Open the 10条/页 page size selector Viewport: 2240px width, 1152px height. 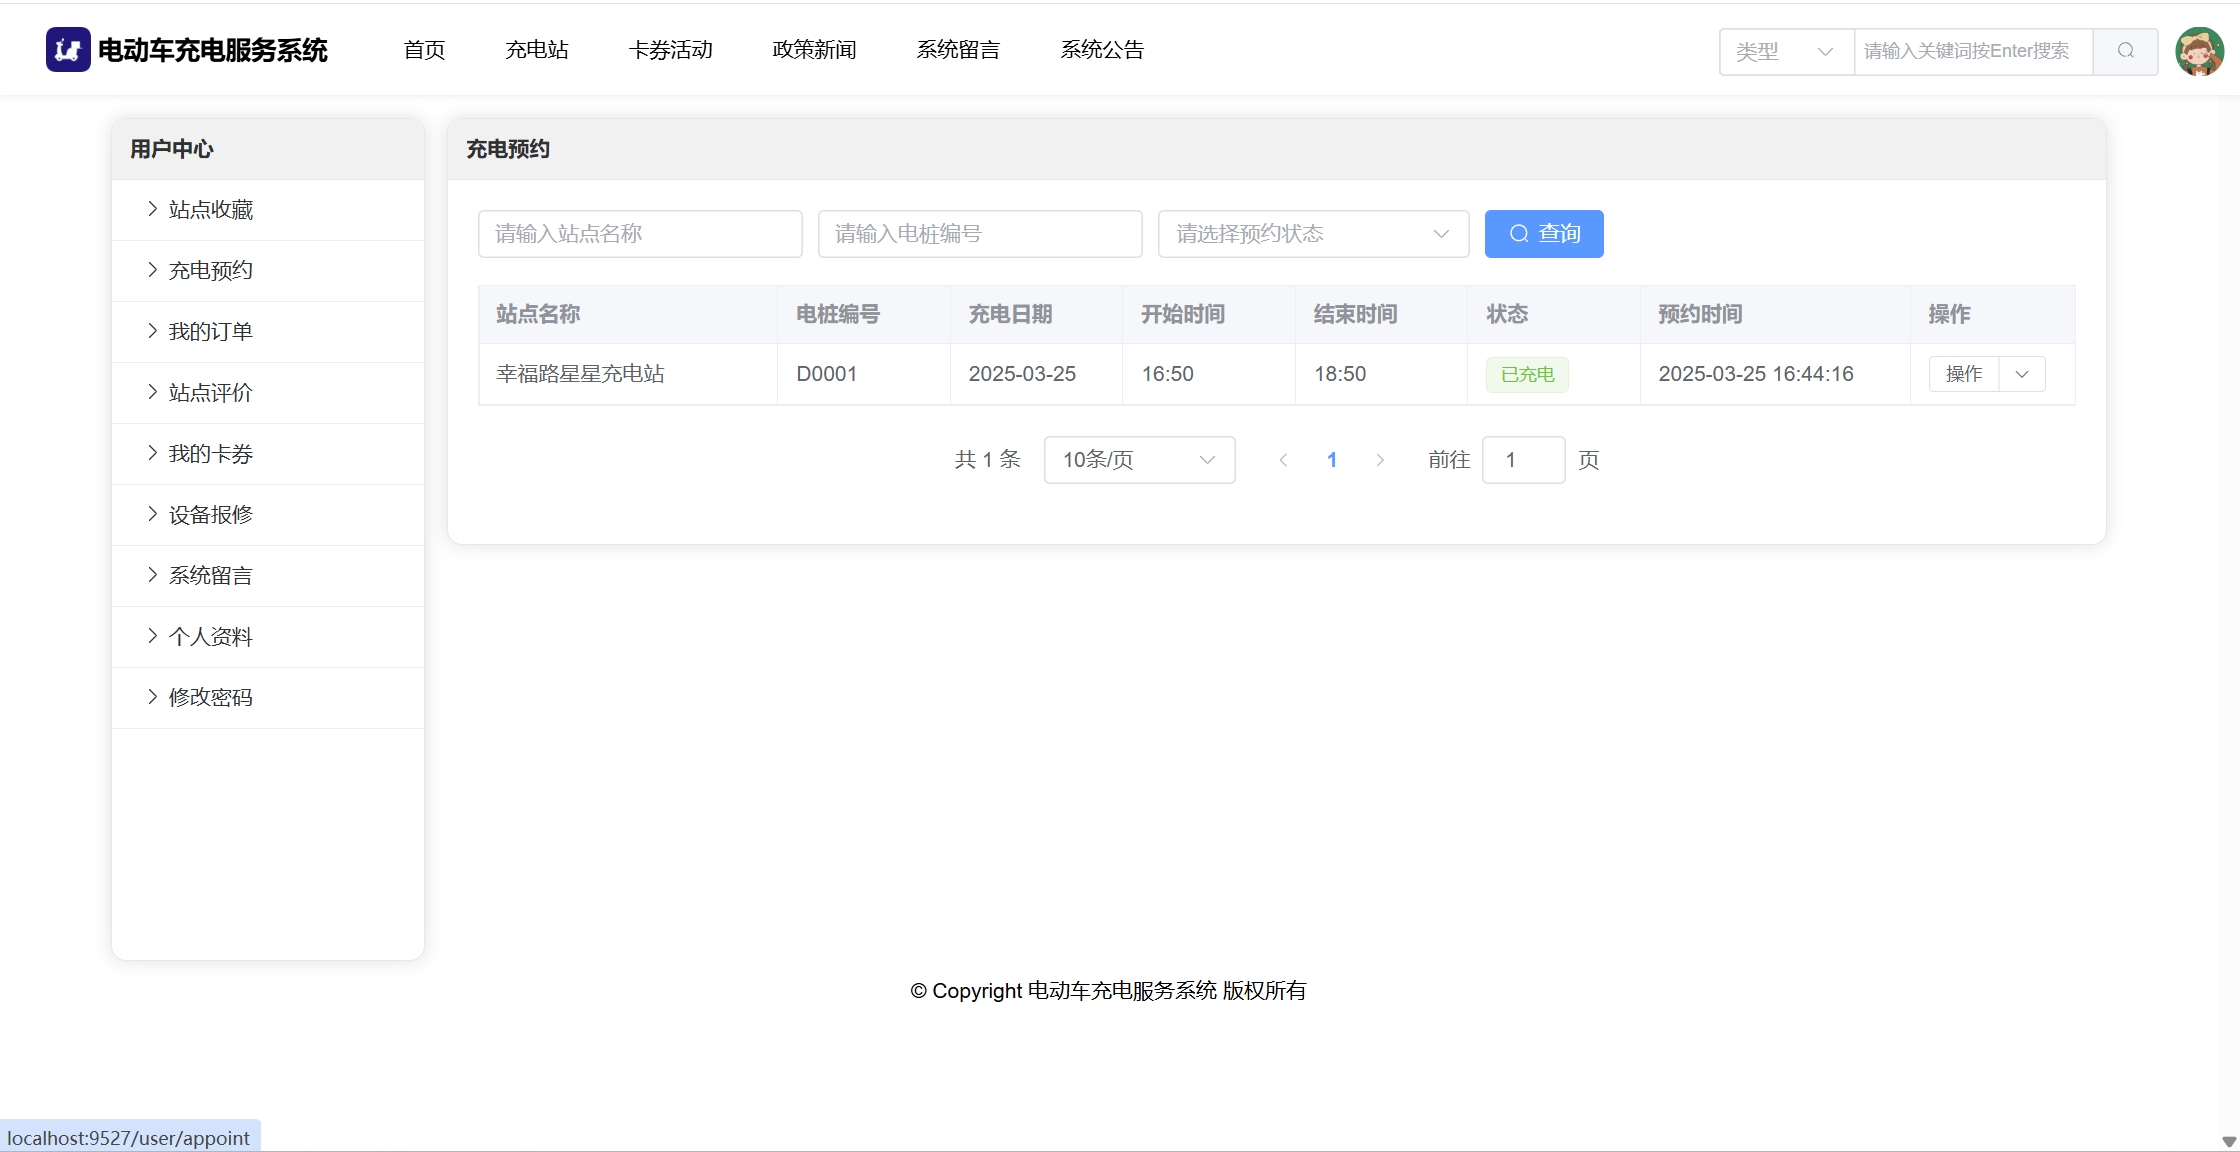pyautogui.click(x=1138, y=460)
